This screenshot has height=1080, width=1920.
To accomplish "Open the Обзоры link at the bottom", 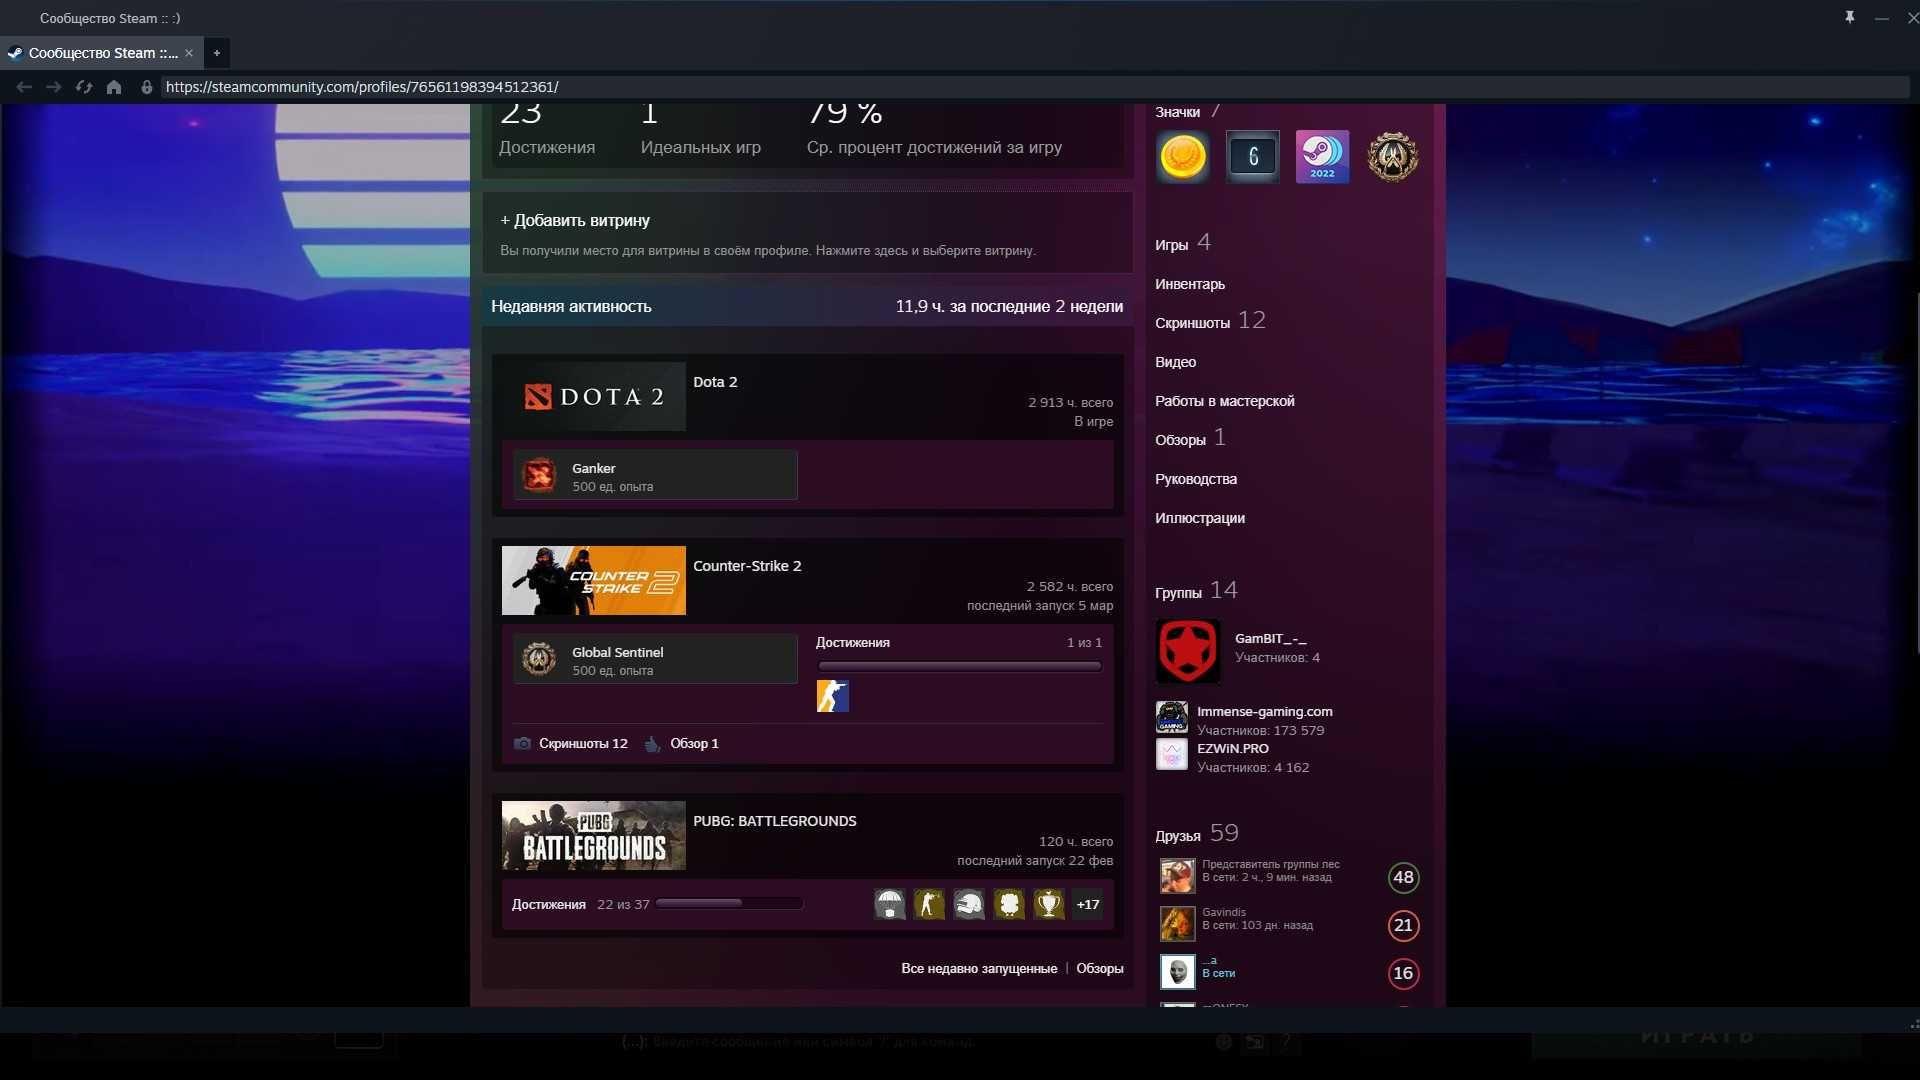I will click(x=1100, y=969).
